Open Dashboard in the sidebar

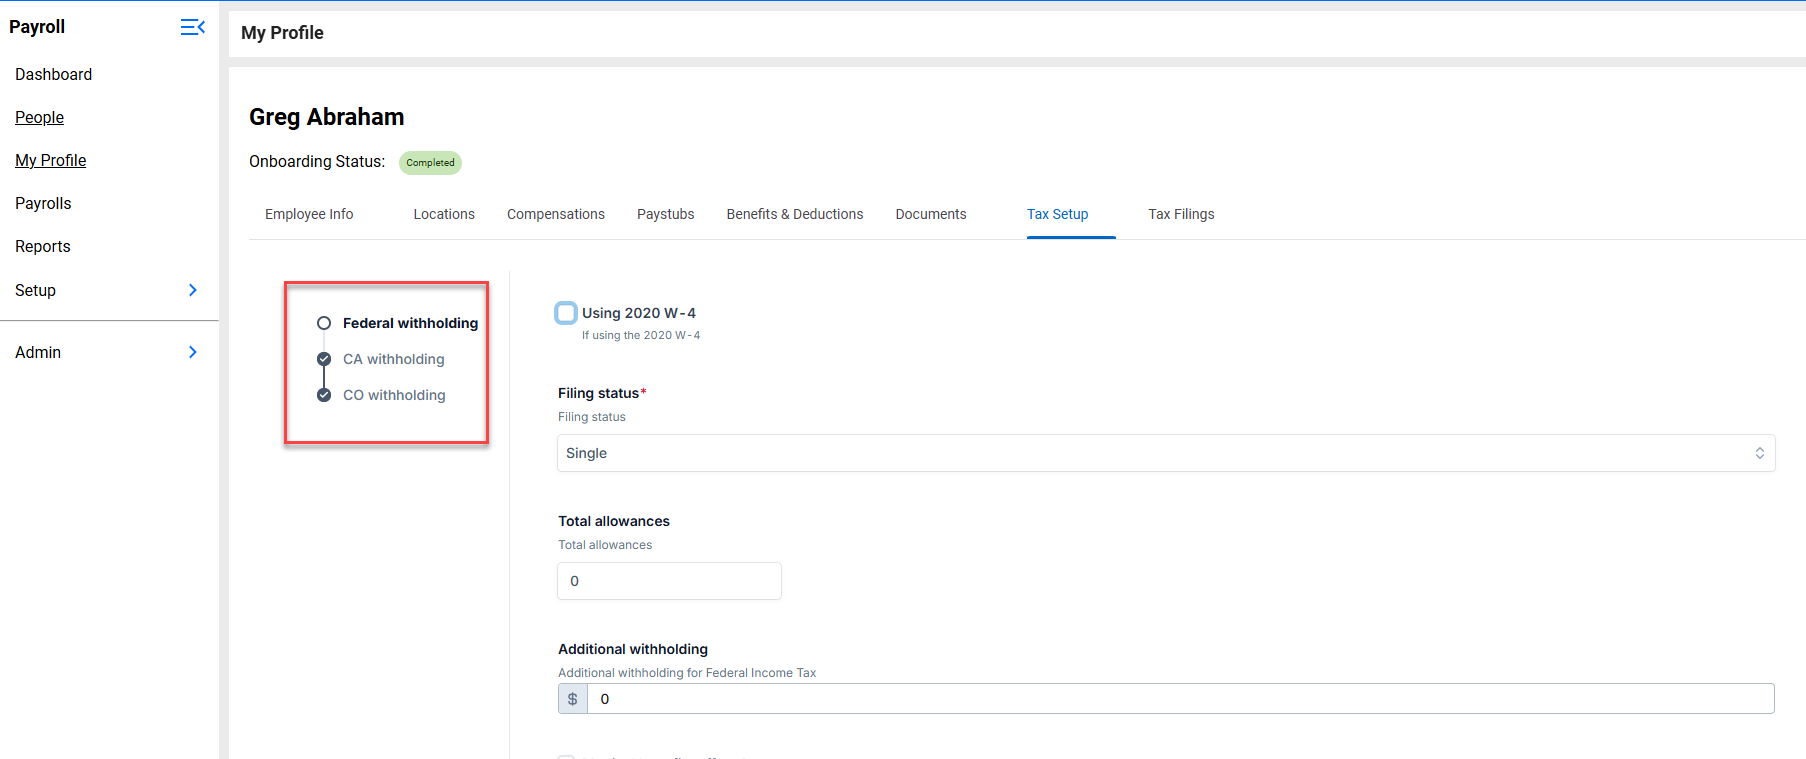pos(54,74)
